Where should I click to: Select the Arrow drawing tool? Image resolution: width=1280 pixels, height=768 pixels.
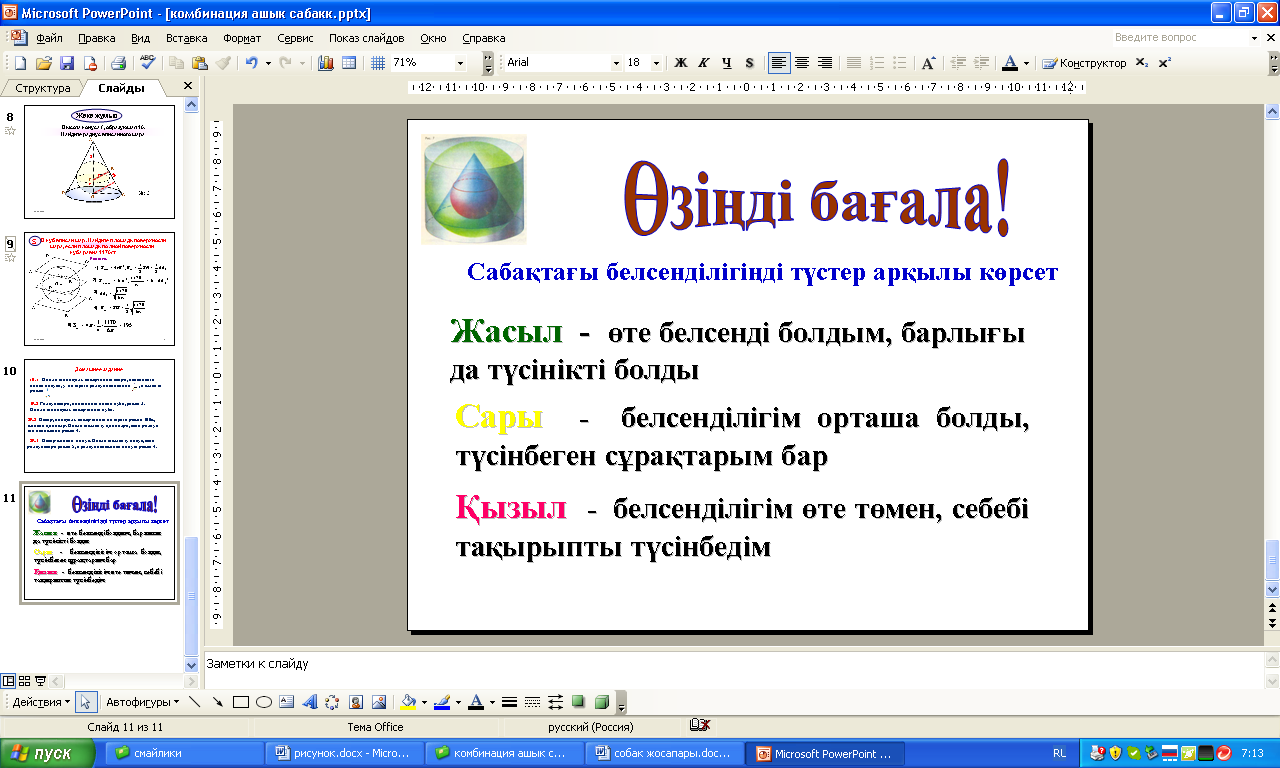(x=217, y=702)
